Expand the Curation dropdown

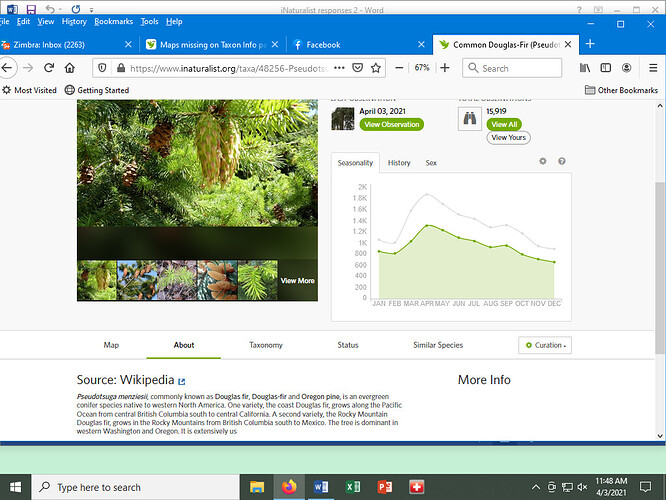coord(545,345)
